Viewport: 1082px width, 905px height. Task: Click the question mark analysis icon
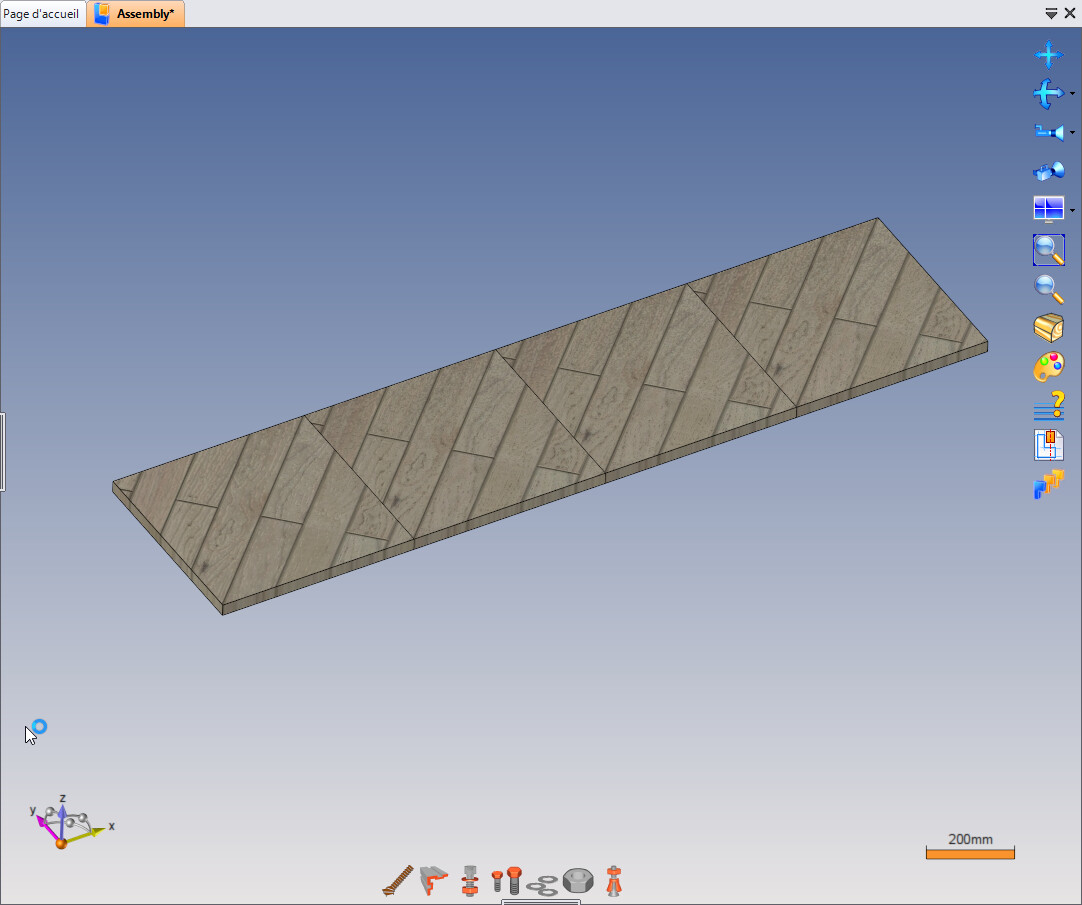pyautogui.click(x=1049, y=406)
